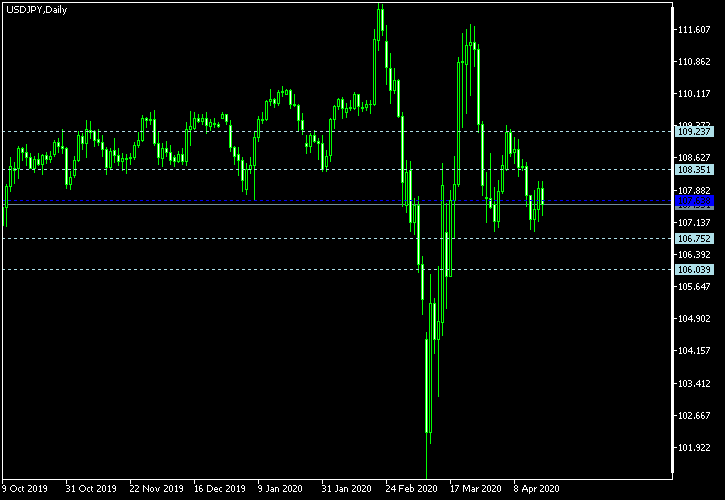Click the 107.882 price axis value
725x500 pixels.
coord(694,191)
